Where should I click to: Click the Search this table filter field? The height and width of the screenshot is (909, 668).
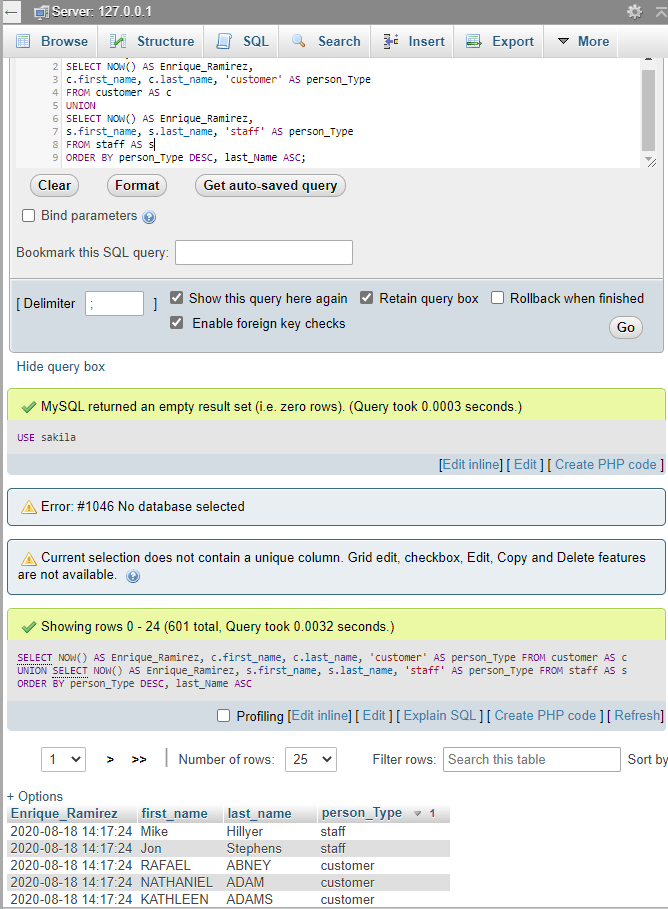[532, 759]
